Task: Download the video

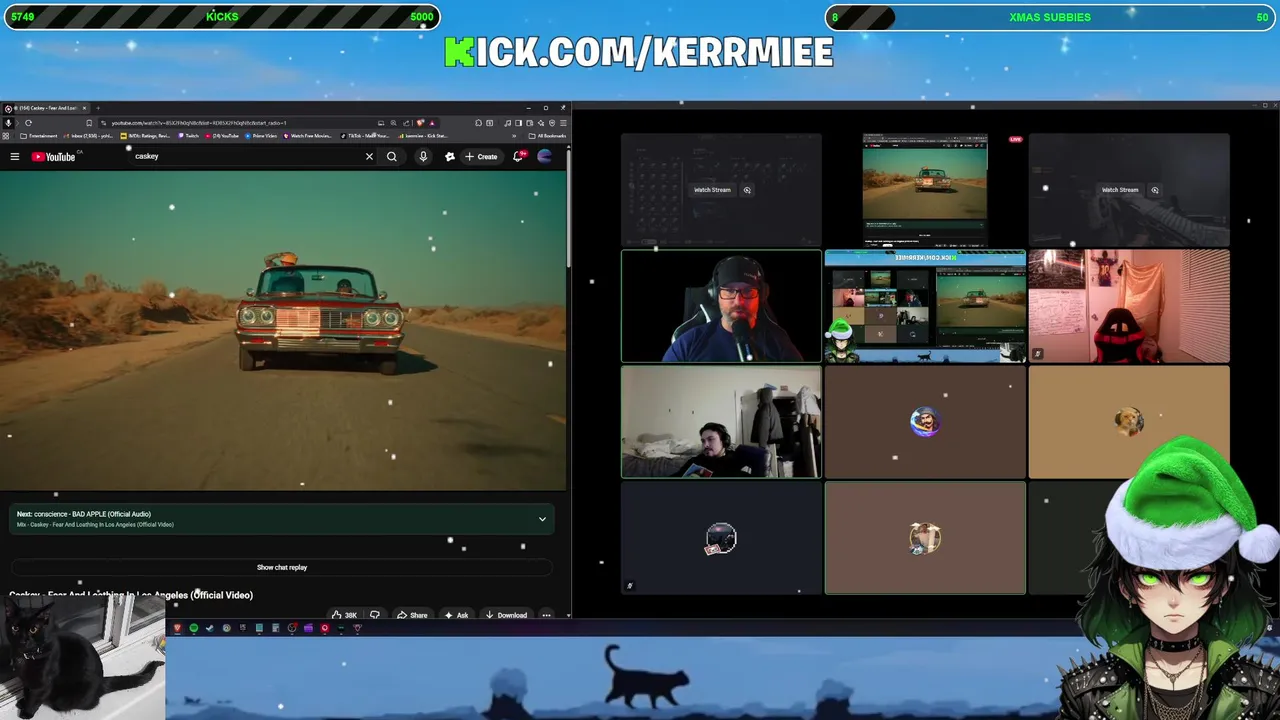Action: point(506,615)
